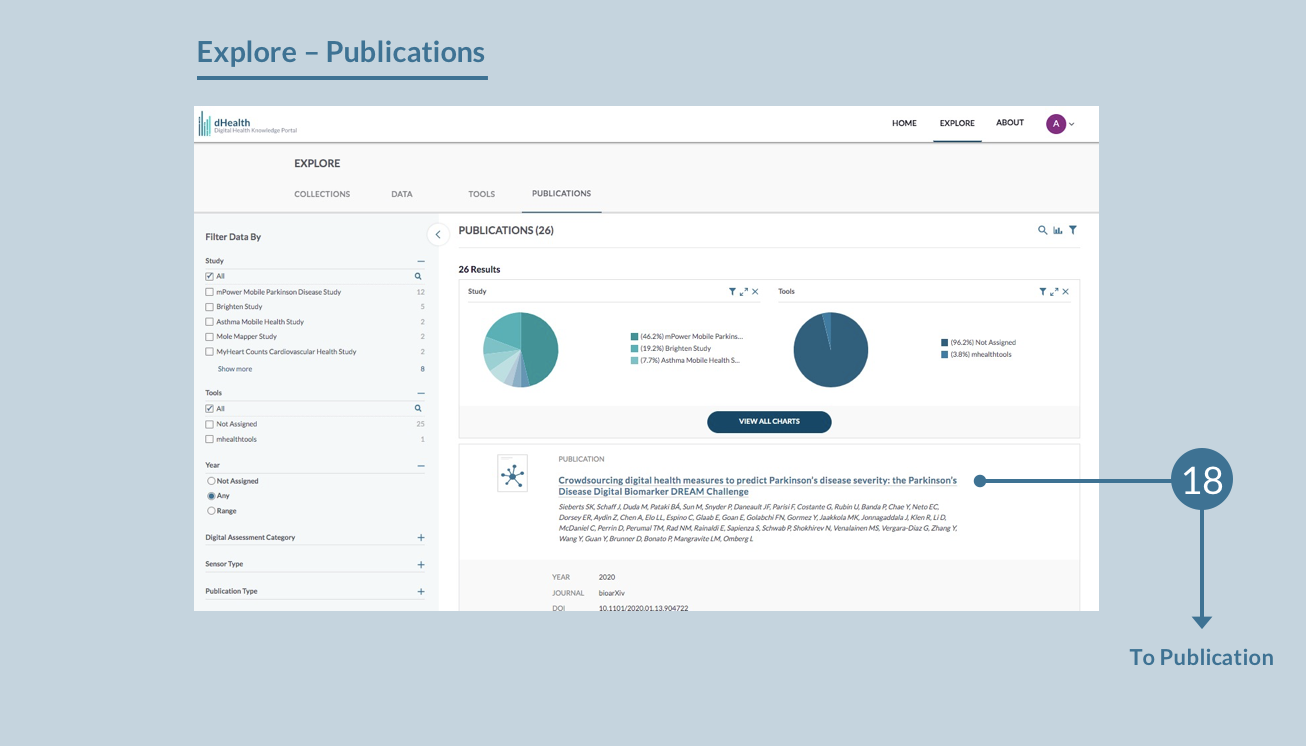Collapse the Tools filter section
The width and height of the screenshot is (1313, 746).
(x=421, y=394)
